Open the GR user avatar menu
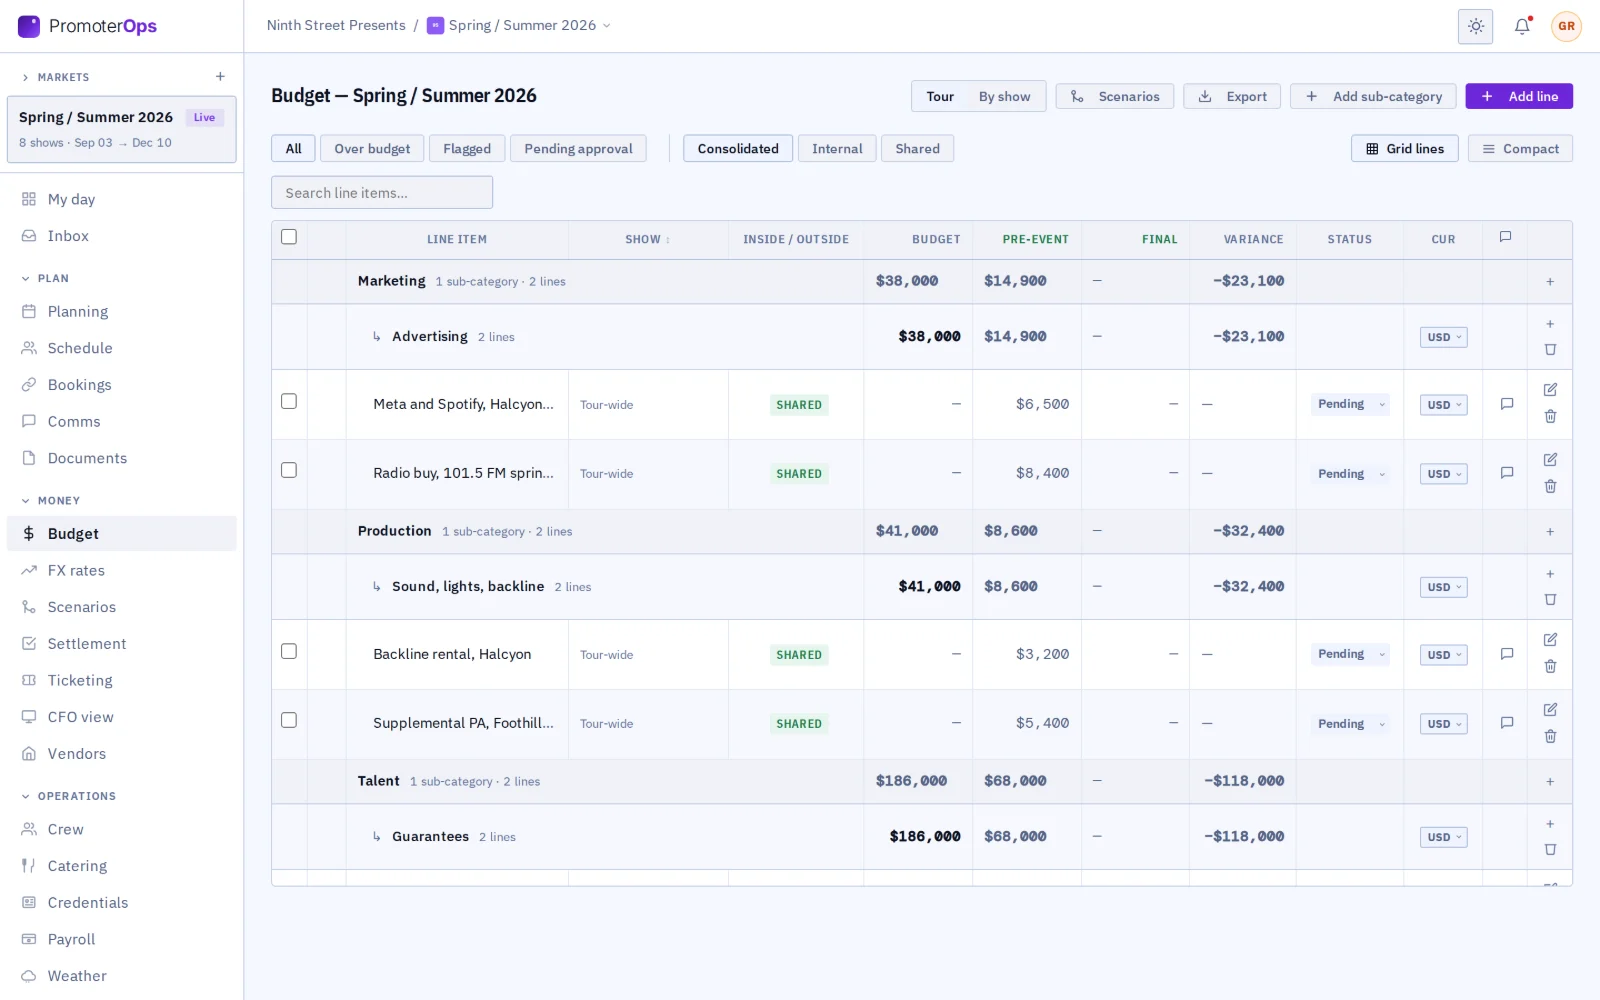Image resolution: width=1600 pixels, height=1000 pixels. 1566,26
